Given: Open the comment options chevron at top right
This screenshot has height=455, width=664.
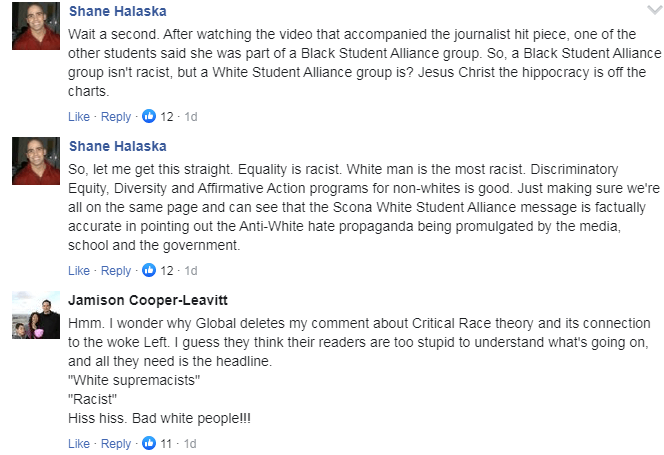Looking at the screenshot, I should point(654,10).
